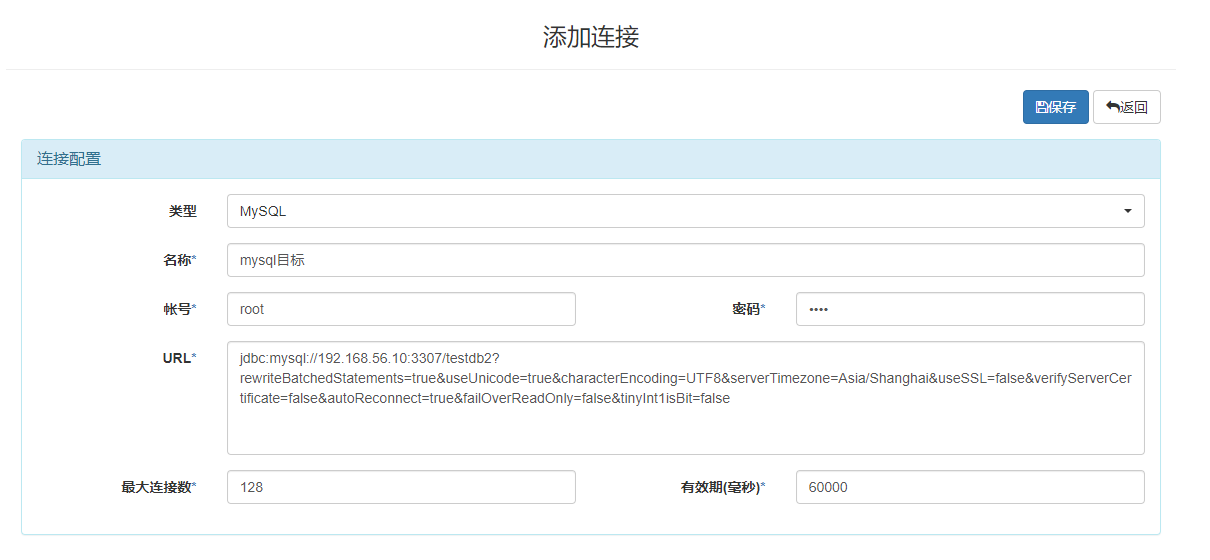Image resolution: width=1210 pixels, height=560 pixels.
Task: Click the reply arrow icon on 返回
Action: (x=1112, y=107)
